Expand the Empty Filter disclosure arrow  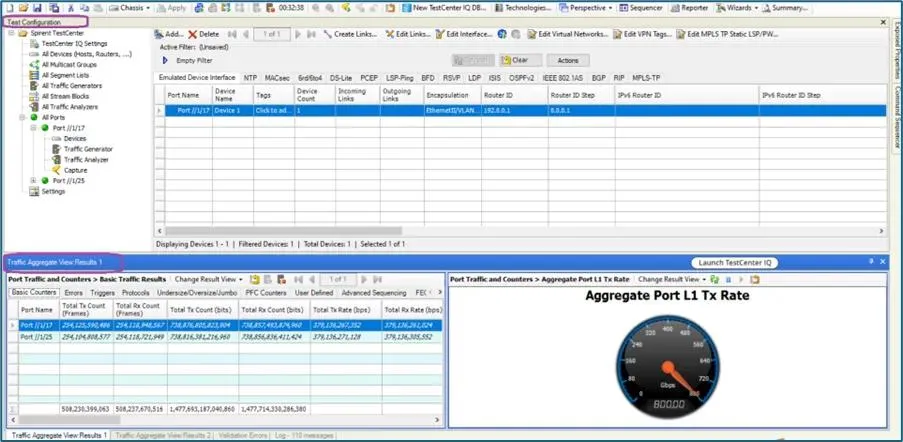pyautogui.click(x=165, y=60)
